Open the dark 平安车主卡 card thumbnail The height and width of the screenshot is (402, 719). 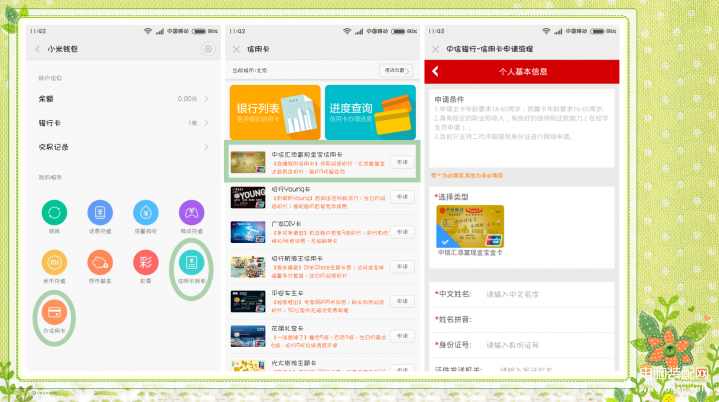248,301
